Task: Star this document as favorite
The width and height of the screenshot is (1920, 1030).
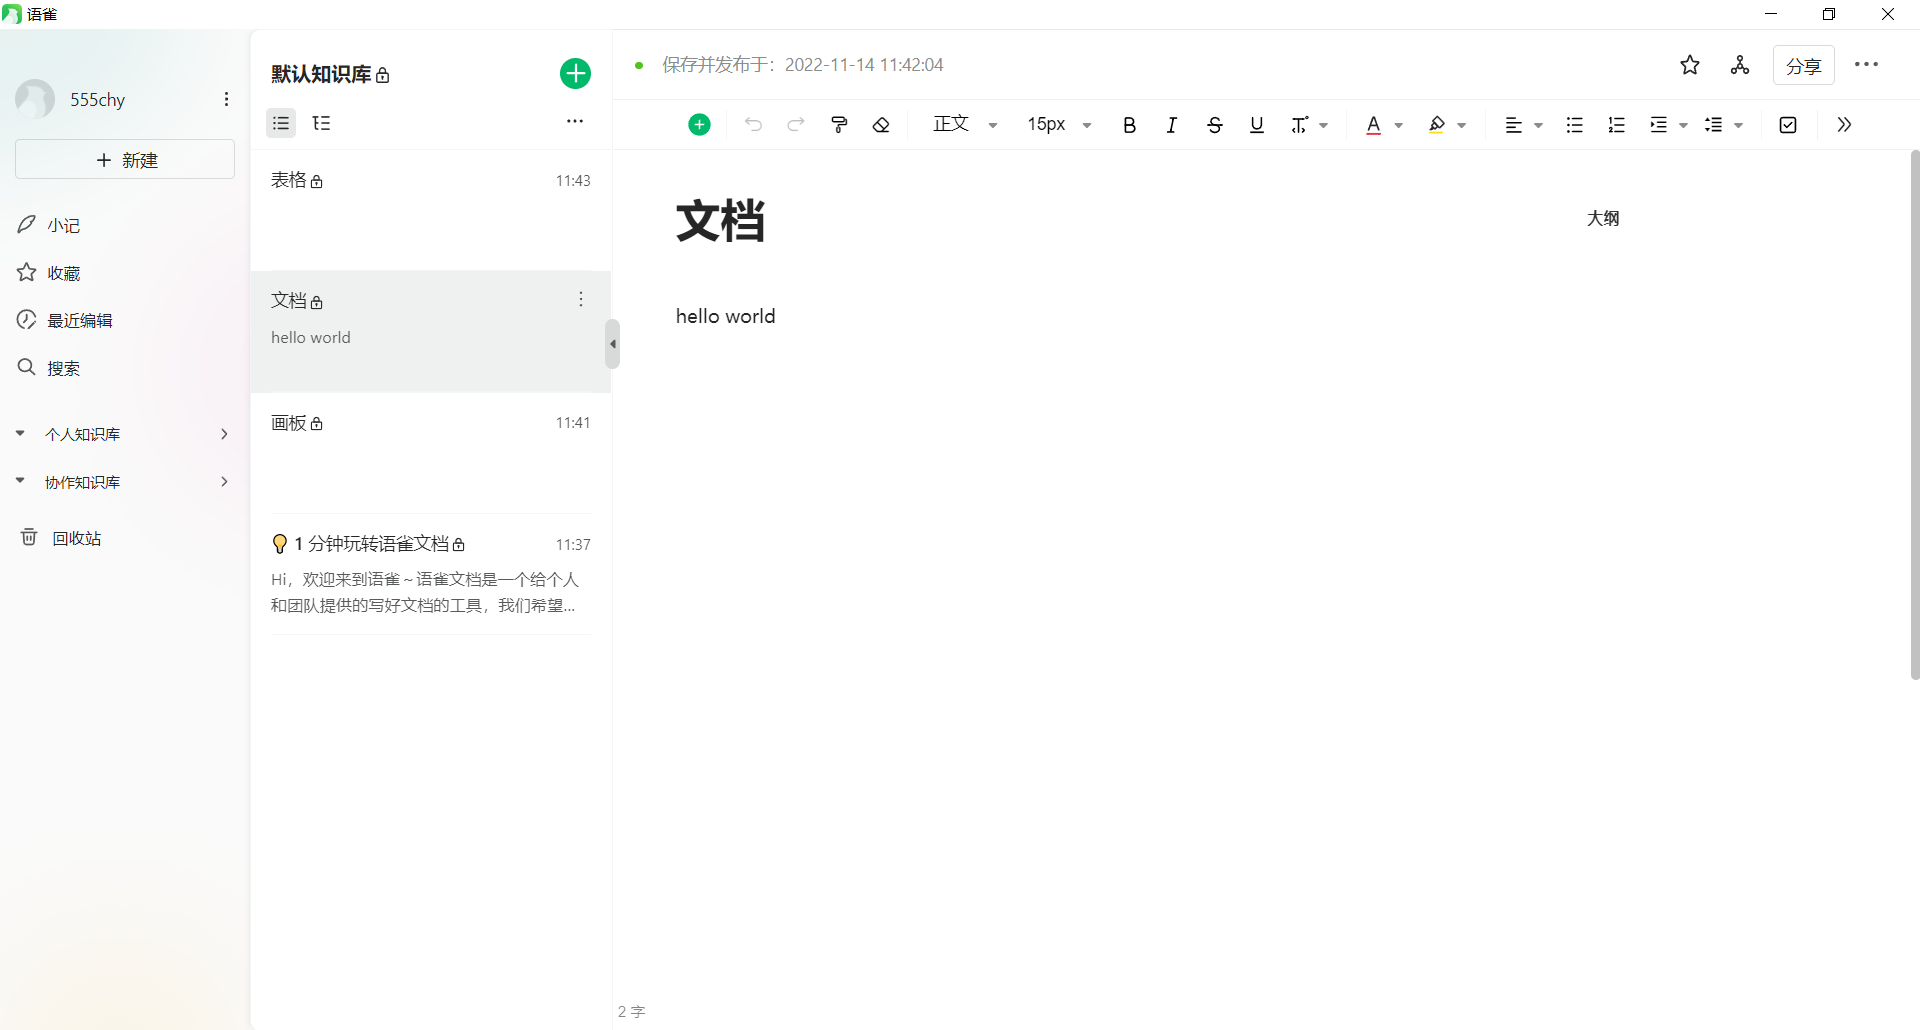Action: tap(1690, 65)
